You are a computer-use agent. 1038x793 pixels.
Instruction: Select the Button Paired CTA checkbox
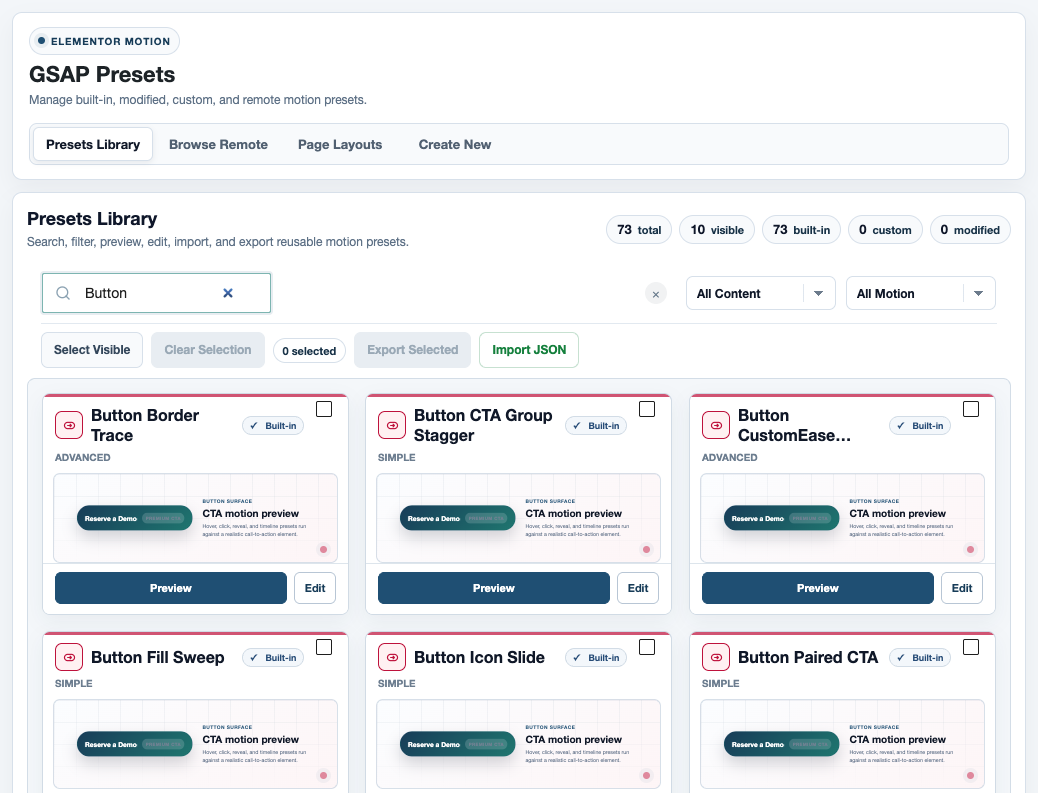pos(970,647)
